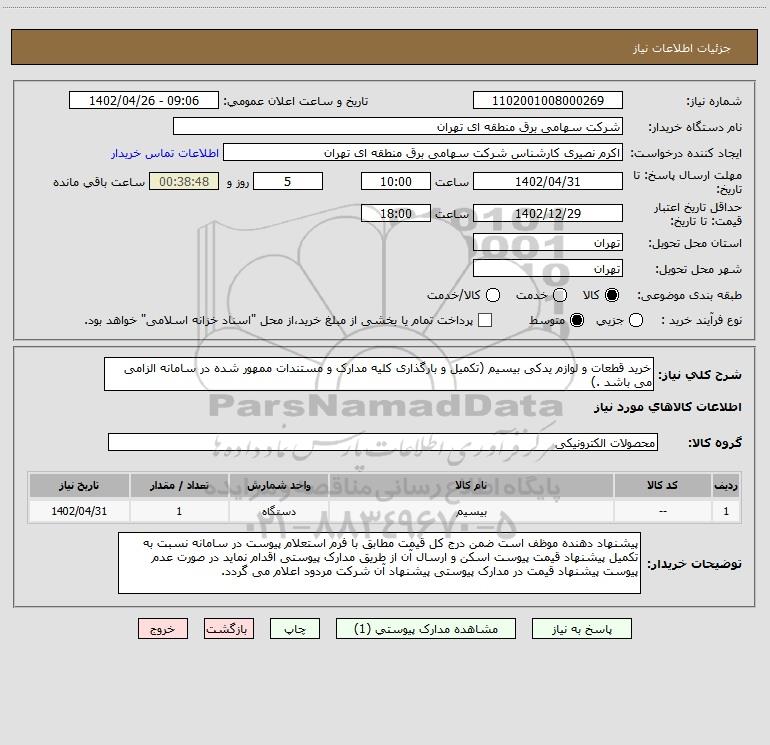Click the ردیف column header
This screenshot has height=745, width=770.
point(726,485)
